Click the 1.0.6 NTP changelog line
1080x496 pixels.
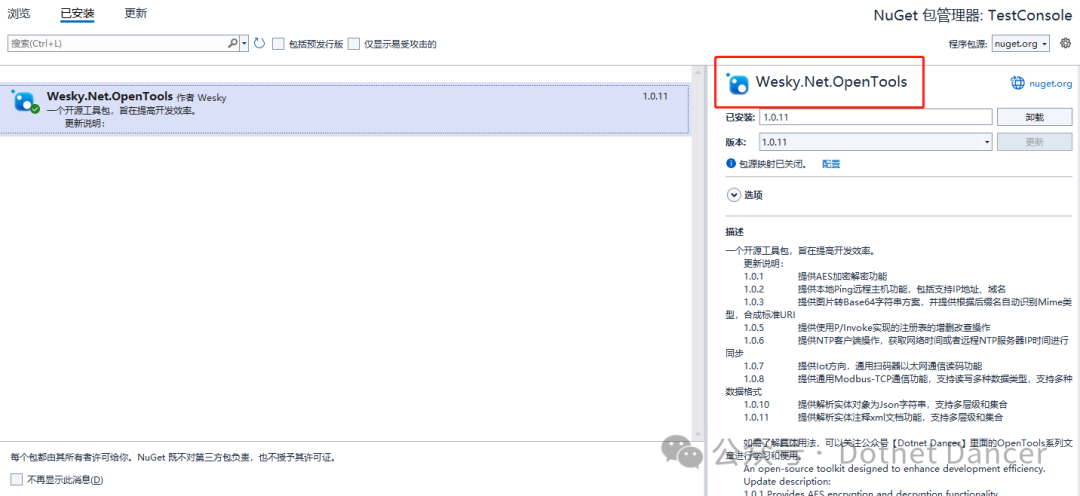pyautogui.click(x=906, y=340)
